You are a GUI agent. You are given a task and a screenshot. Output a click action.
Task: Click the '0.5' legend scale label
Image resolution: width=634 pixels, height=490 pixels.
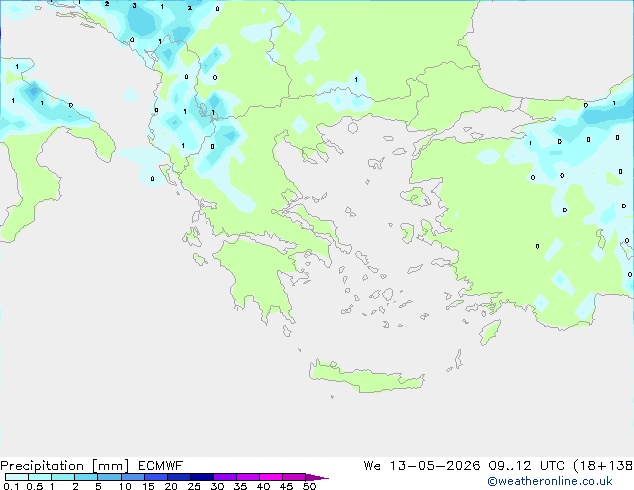click(x=34, y=486)
